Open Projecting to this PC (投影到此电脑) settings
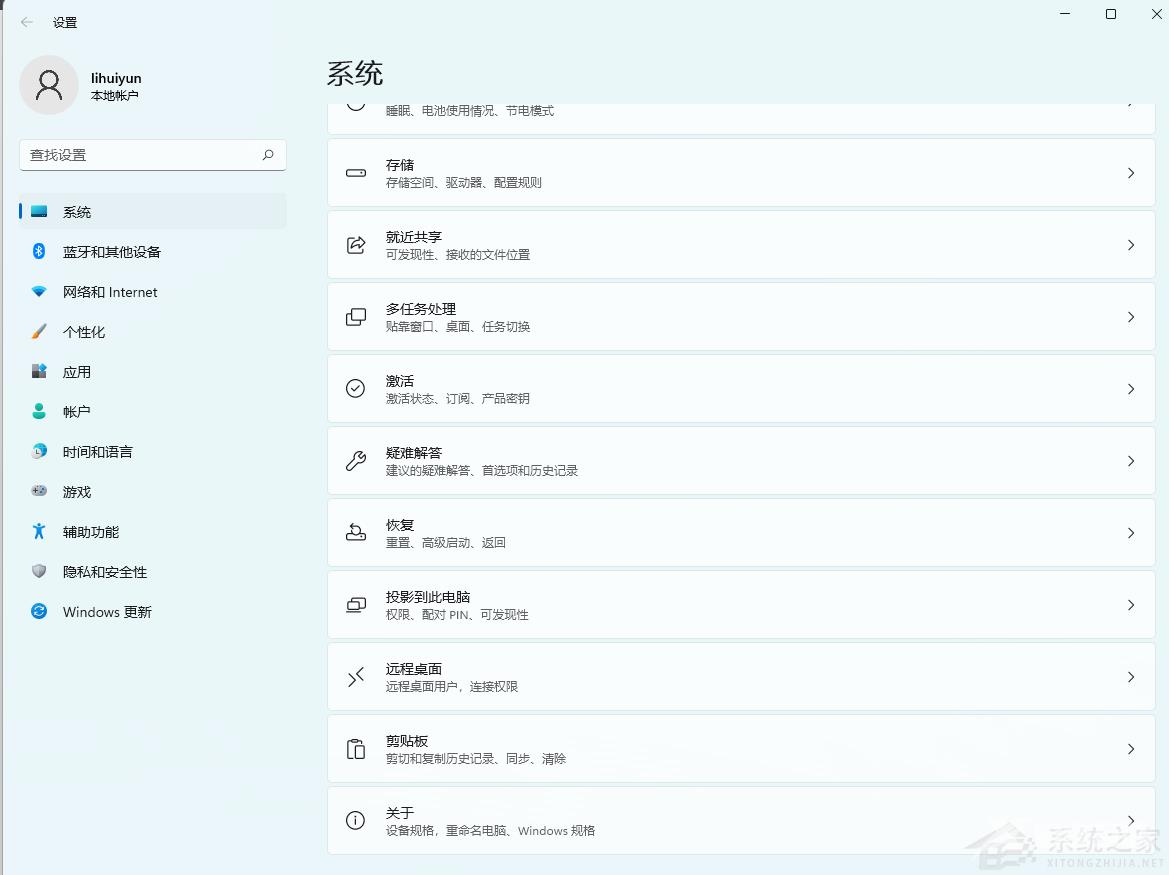 pyautogui.click(x=740, y=604)
